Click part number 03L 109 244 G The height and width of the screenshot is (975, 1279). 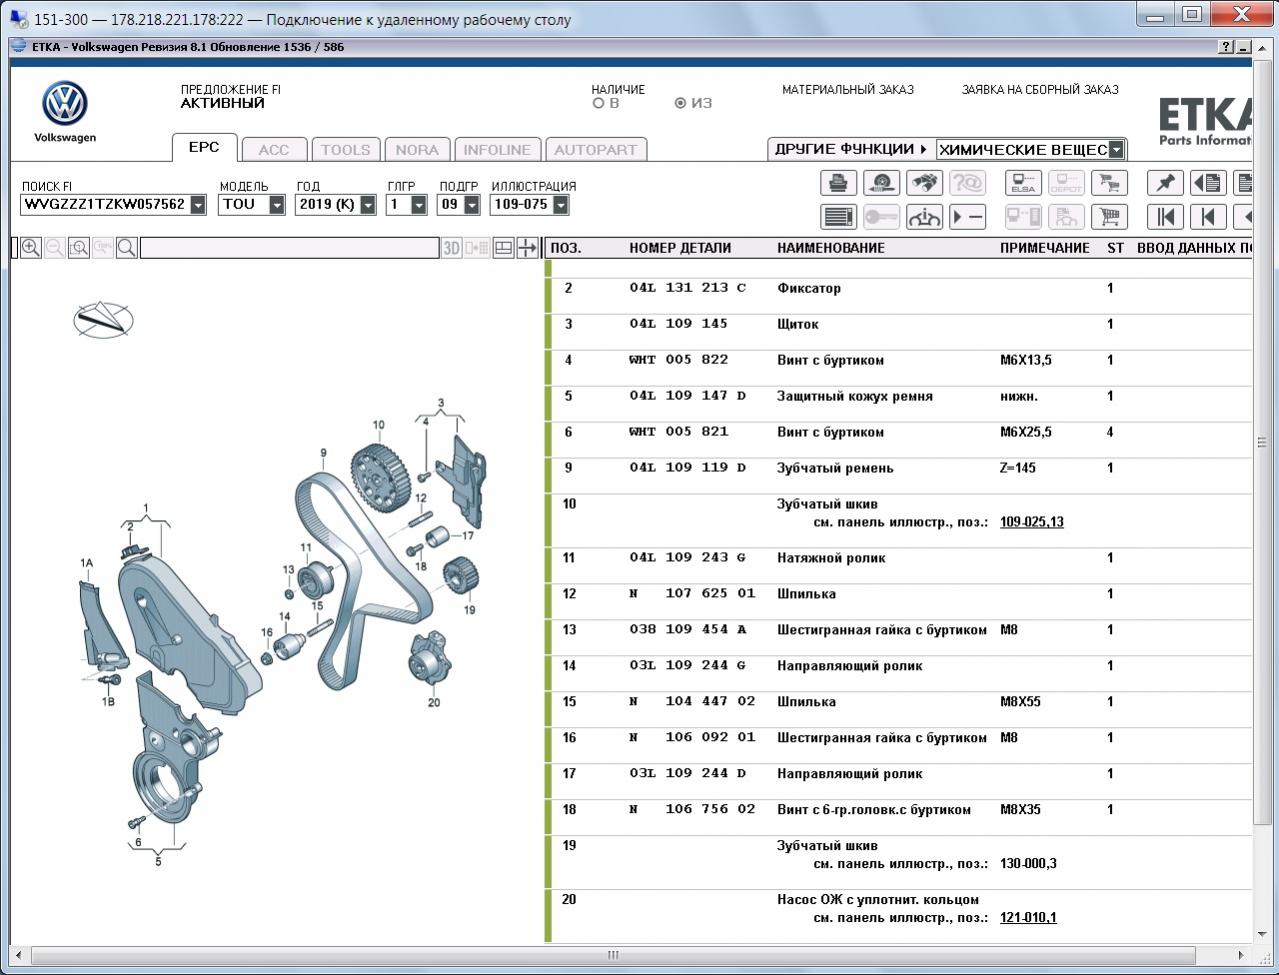(687, 666)
